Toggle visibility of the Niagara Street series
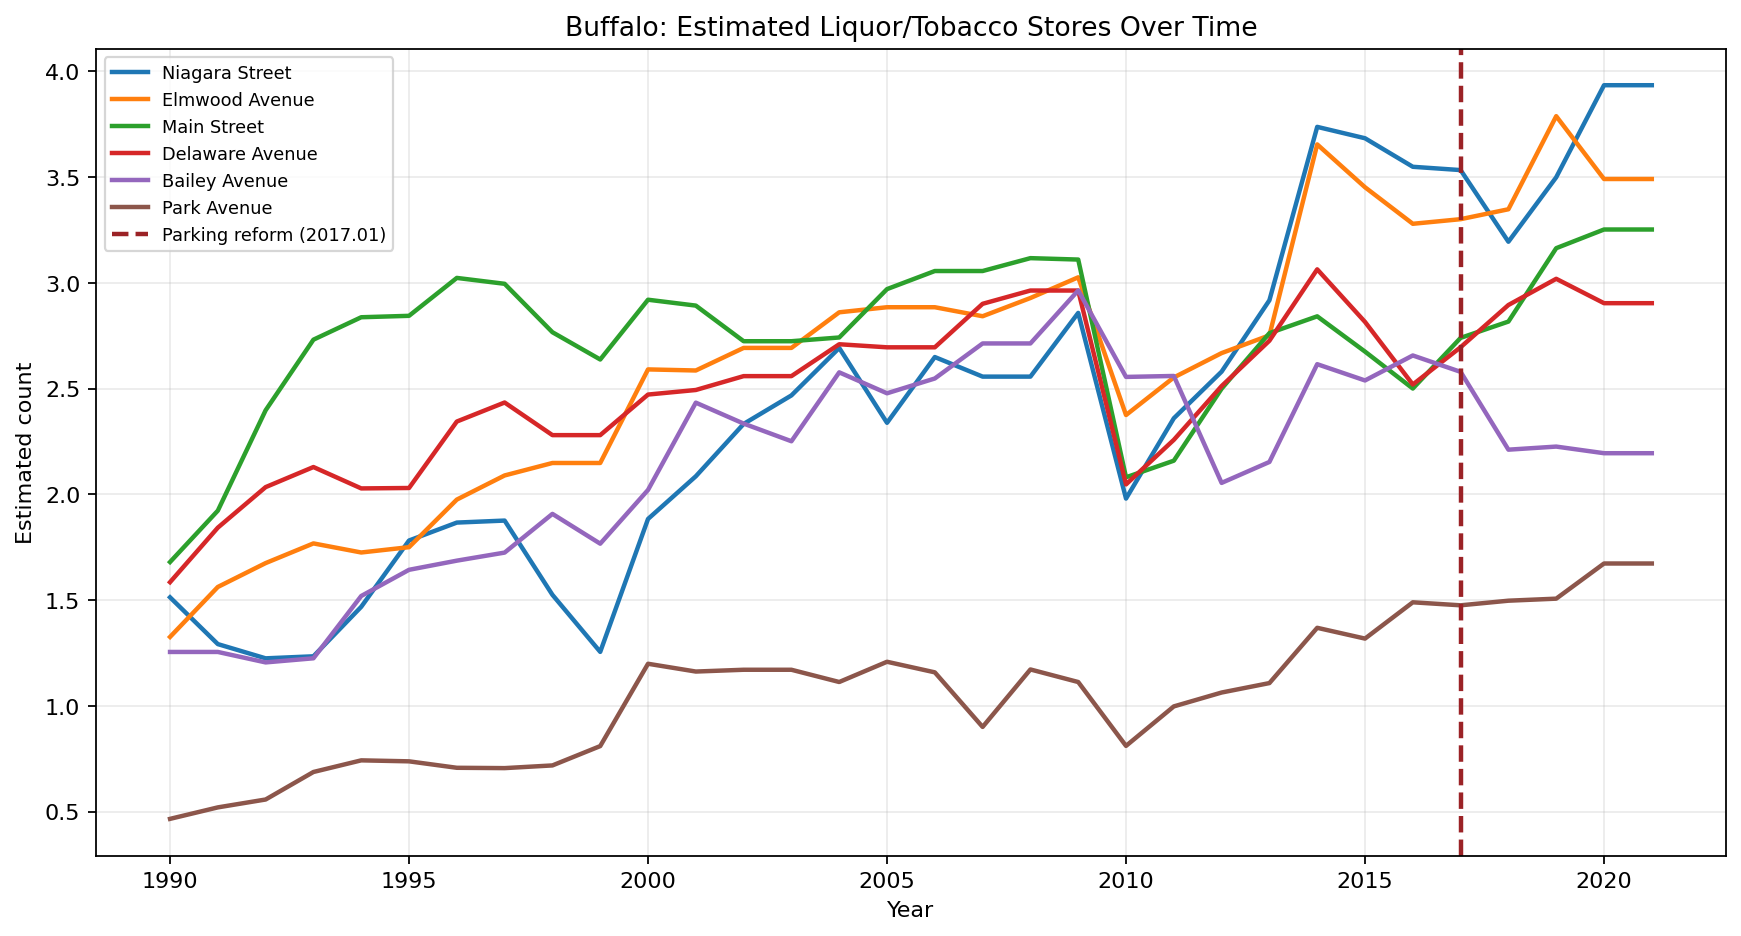Screen dimensions: 1741x936 pyautogui.click(x=225, y=73)
